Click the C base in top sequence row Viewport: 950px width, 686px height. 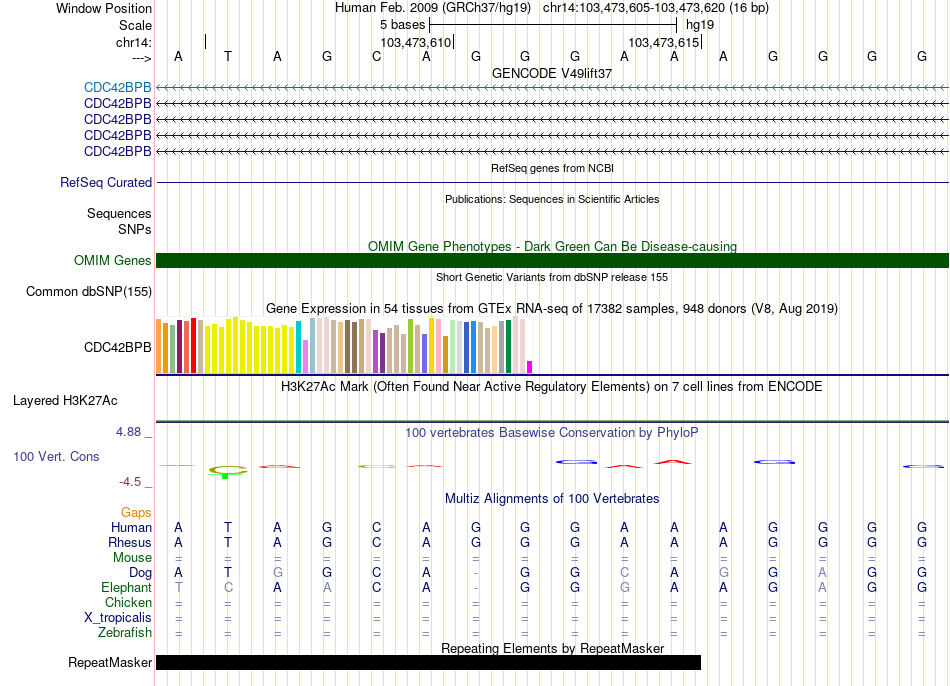tap(376, 56)
